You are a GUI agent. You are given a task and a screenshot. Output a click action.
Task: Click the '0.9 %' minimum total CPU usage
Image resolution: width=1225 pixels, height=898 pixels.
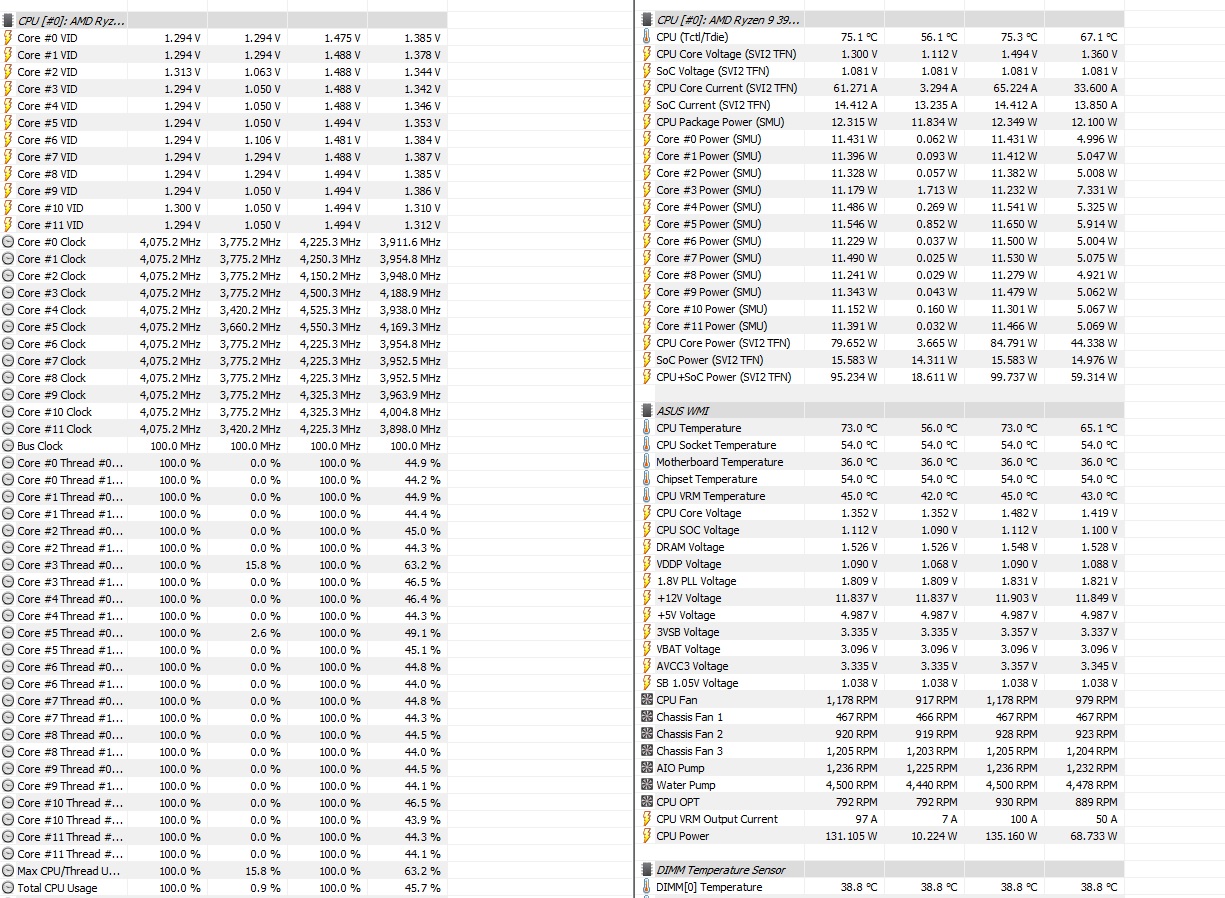pos(265,887)
